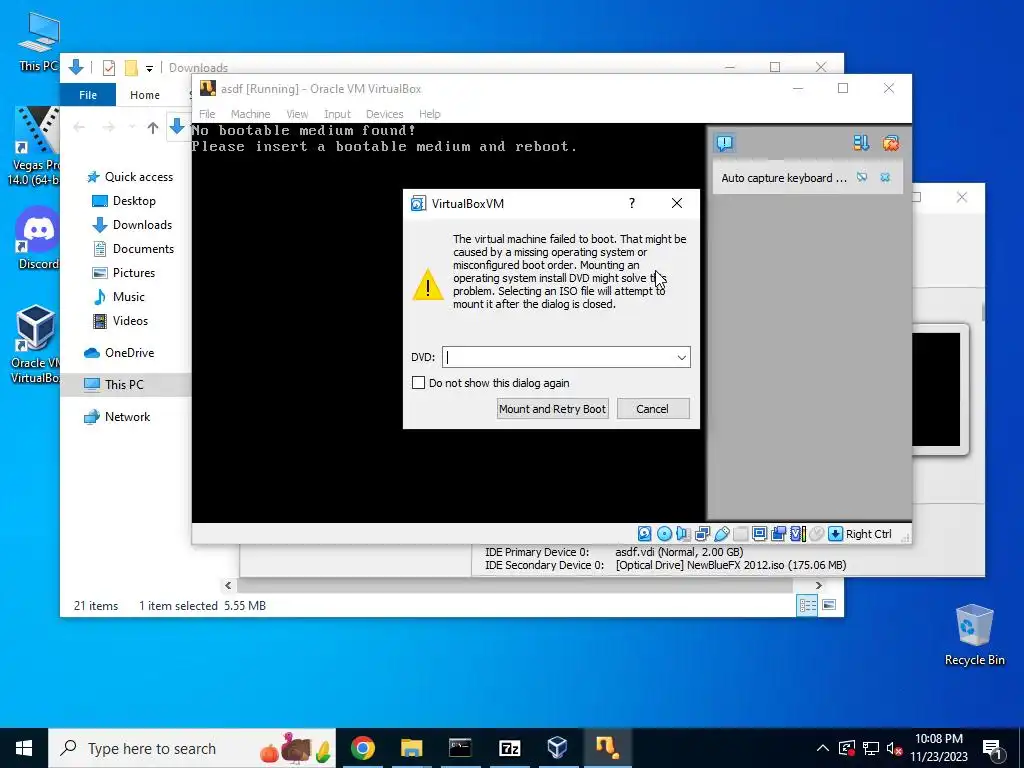This screenshot has height=768, width=1024.
Task: Click the File tab in File Explorer
Action: (x=88, y=95)
